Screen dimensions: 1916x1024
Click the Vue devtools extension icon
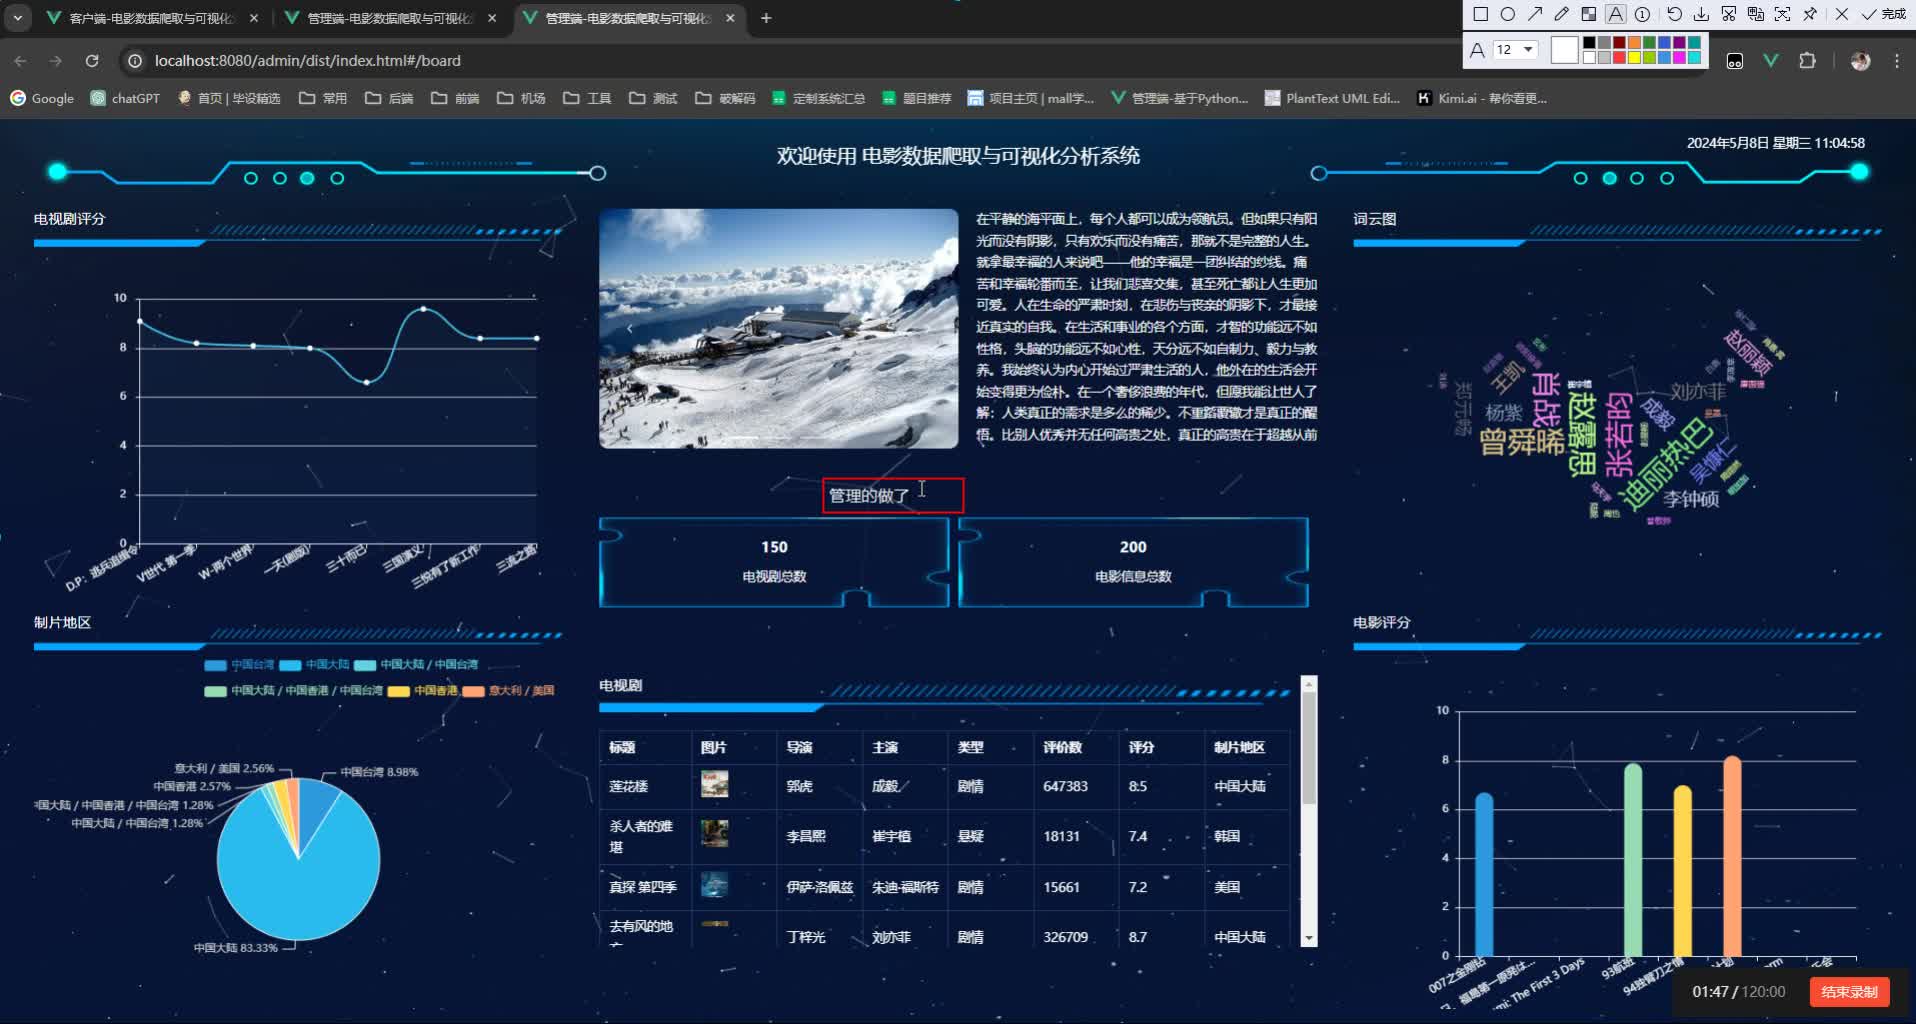[x=1771, y=61]
